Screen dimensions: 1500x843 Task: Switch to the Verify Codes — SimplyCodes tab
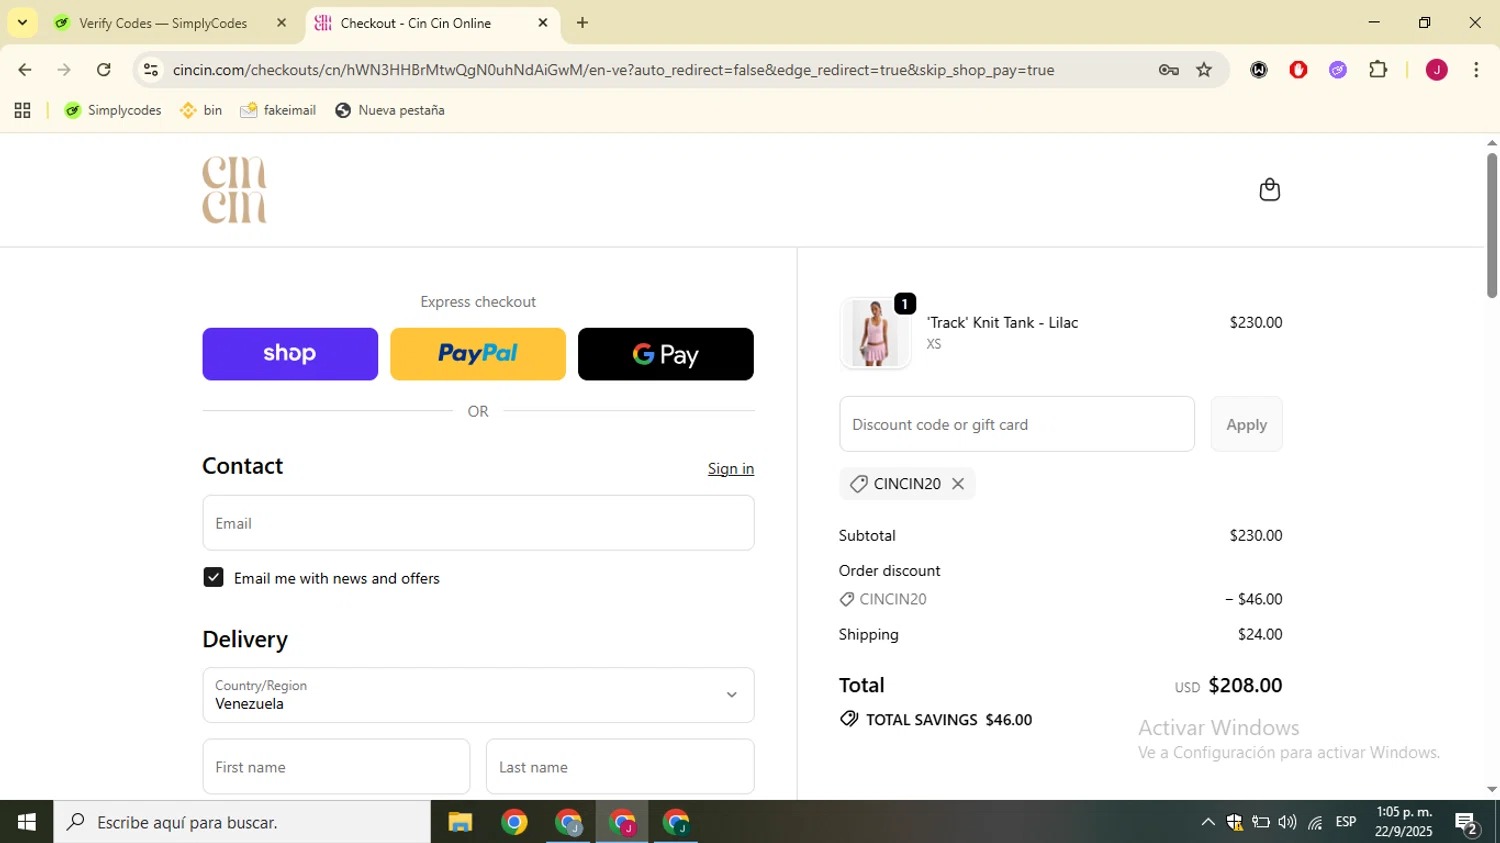click(x=163, y=23)
